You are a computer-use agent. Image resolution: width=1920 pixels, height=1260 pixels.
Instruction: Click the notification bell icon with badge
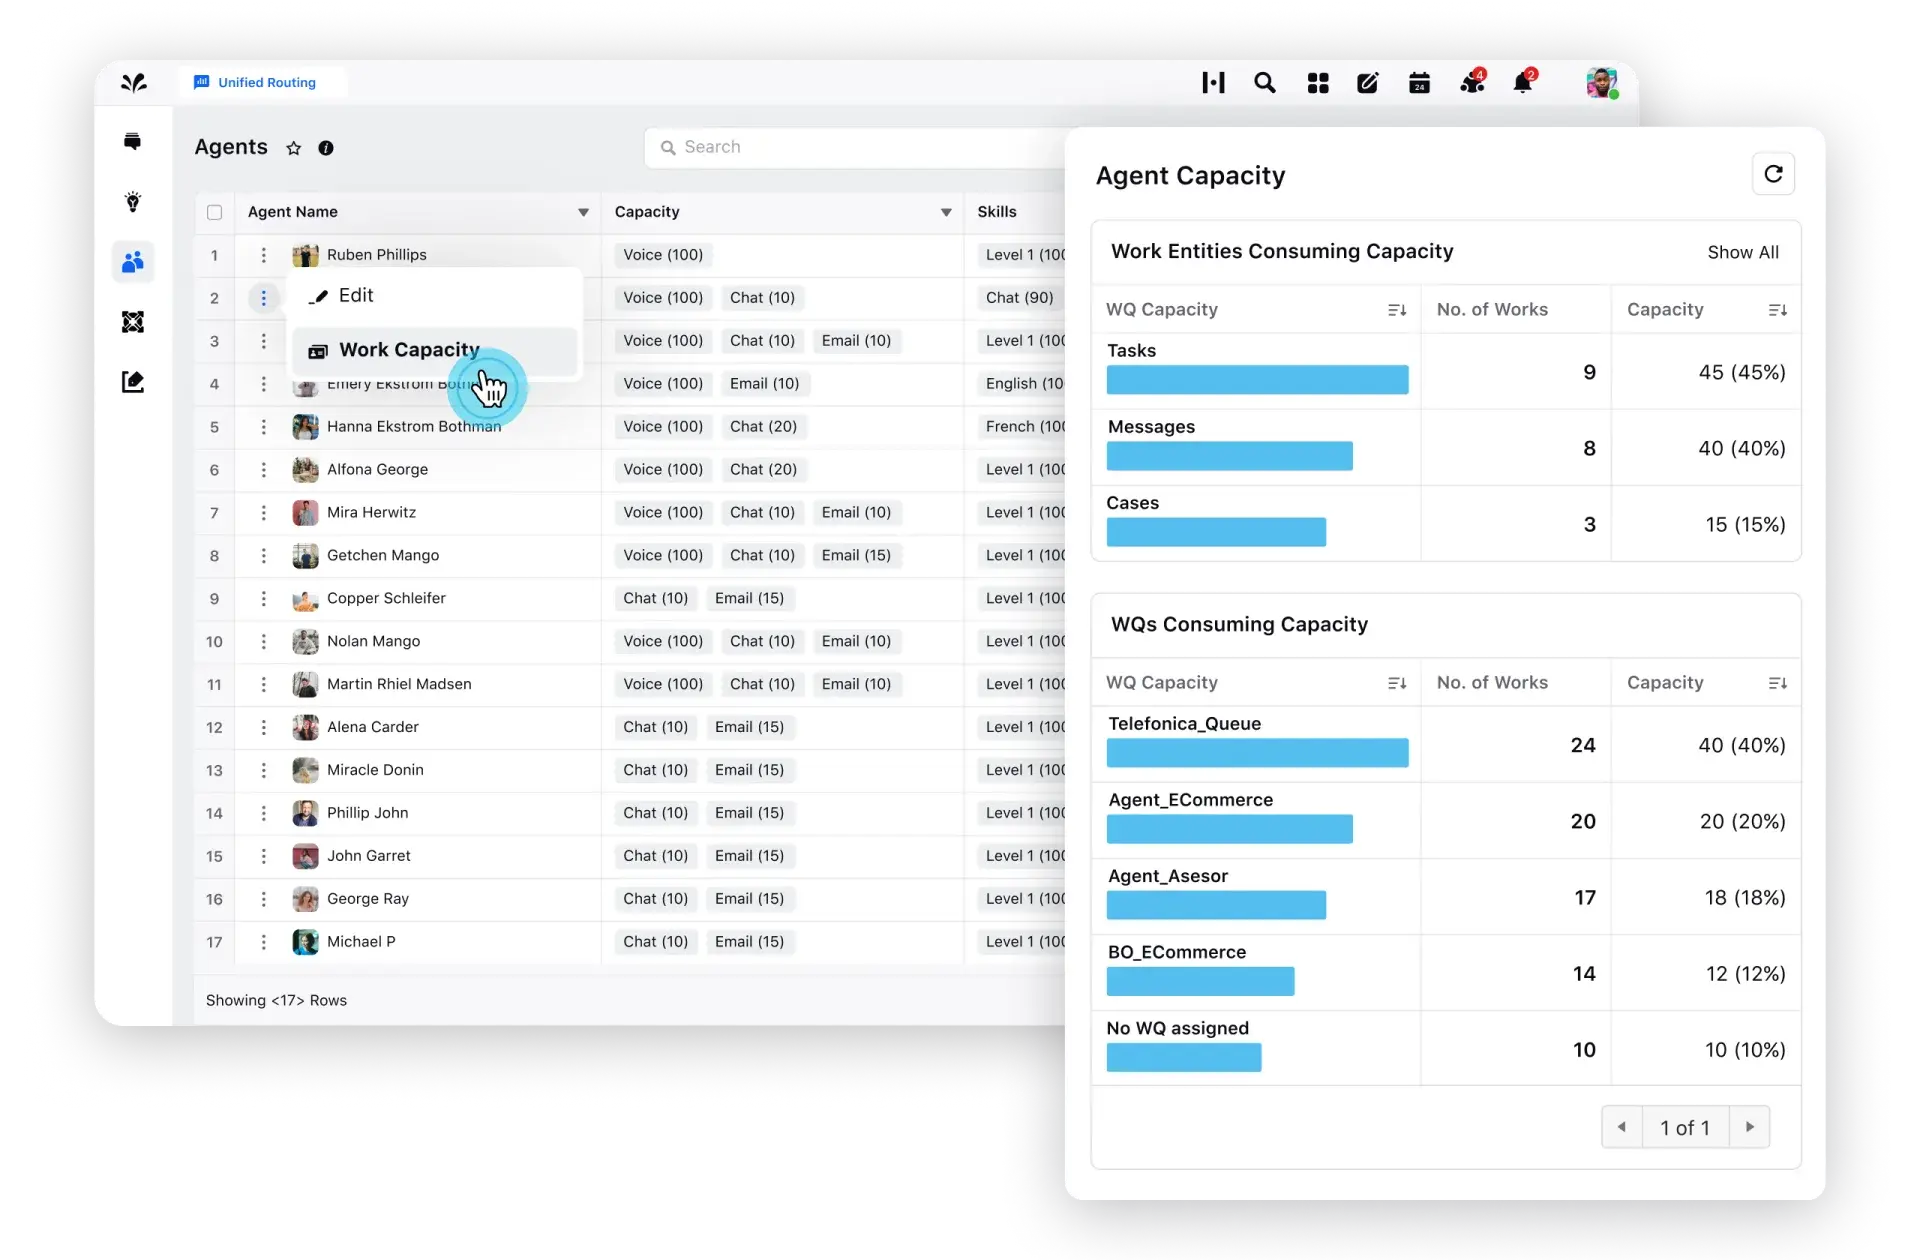[1524, 82]
